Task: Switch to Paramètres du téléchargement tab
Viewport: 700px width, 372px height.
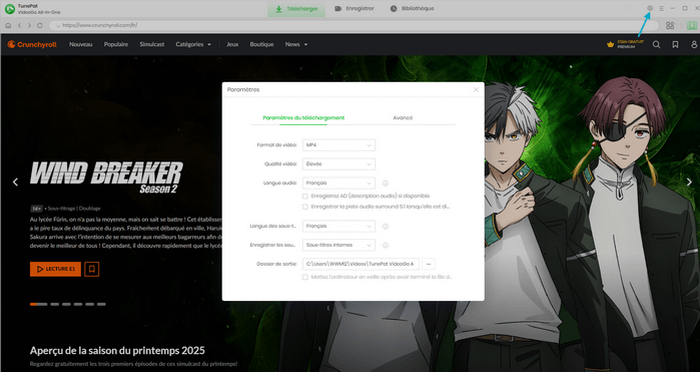Action: [x=304, y=118]
